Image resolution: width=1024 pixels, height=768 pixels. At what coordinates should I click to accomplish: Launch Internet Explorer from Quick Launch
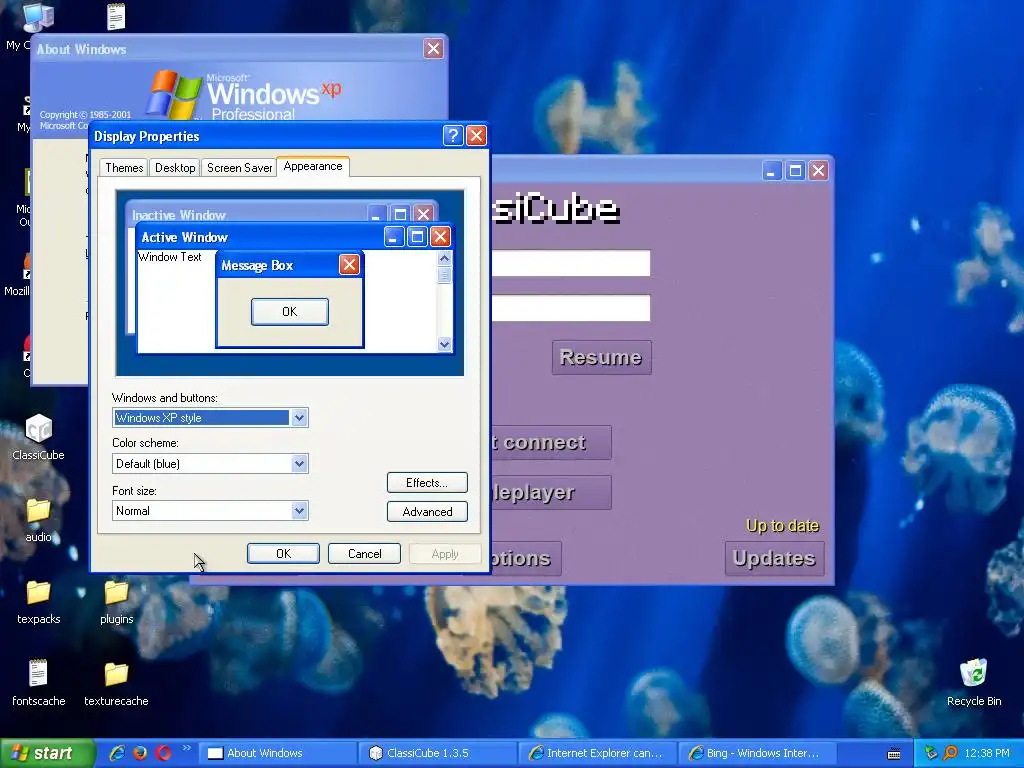[117, 753]
